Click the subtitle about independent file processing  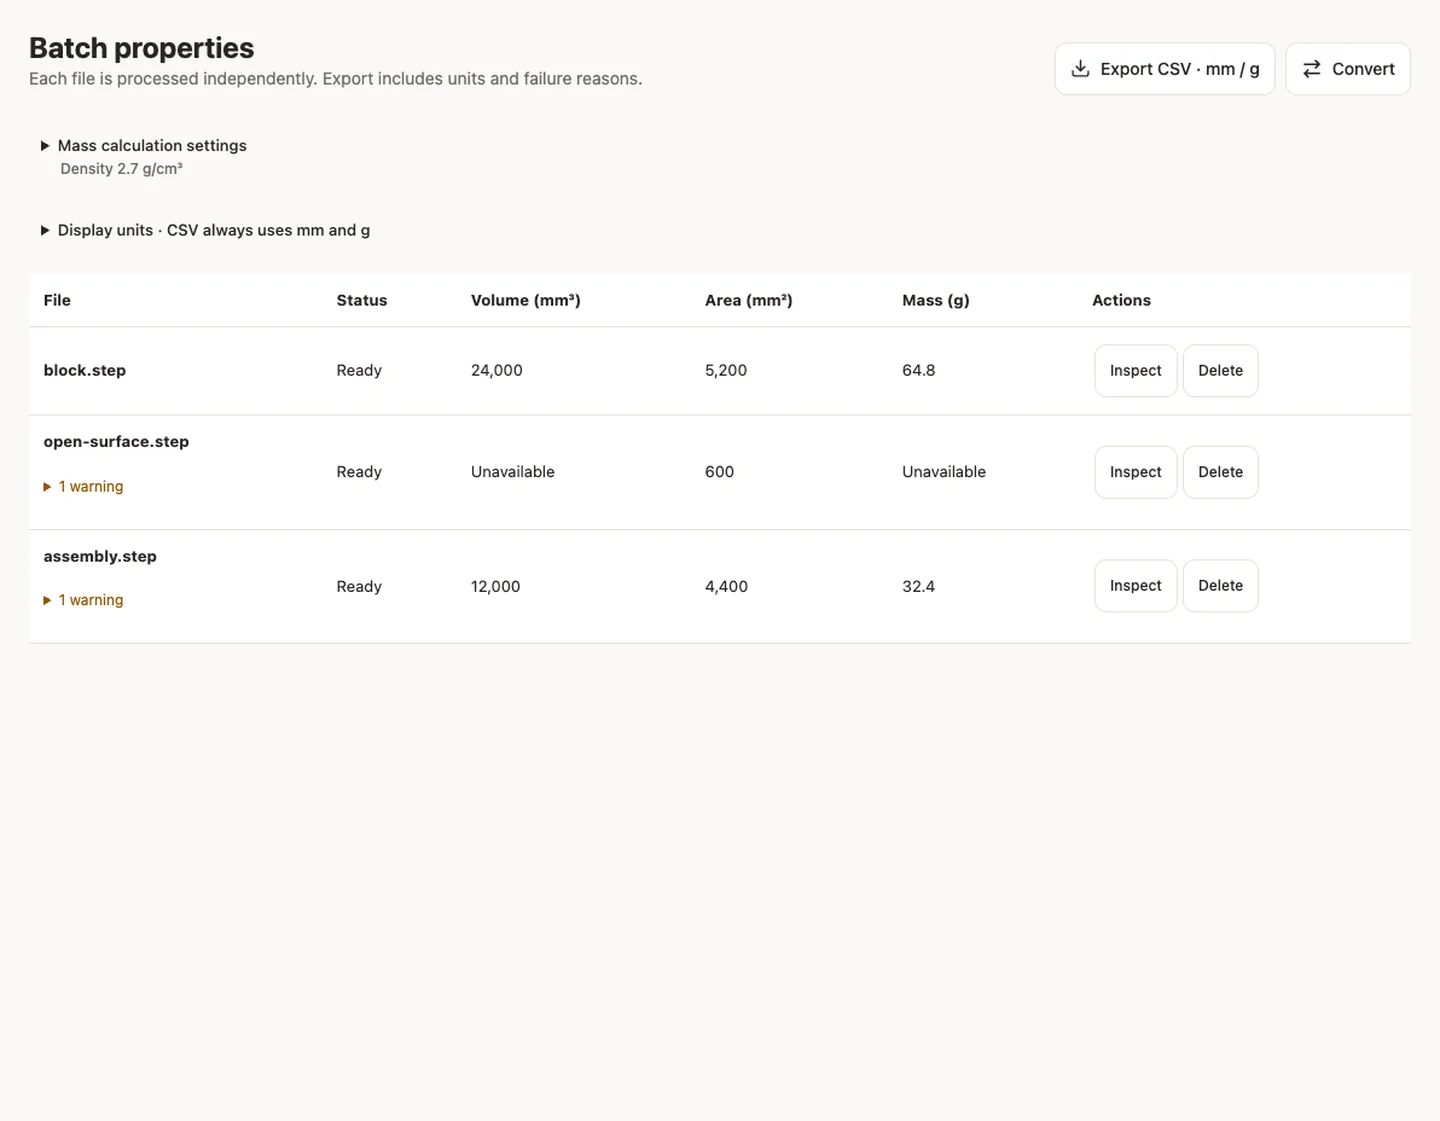(x=335, y=79)
